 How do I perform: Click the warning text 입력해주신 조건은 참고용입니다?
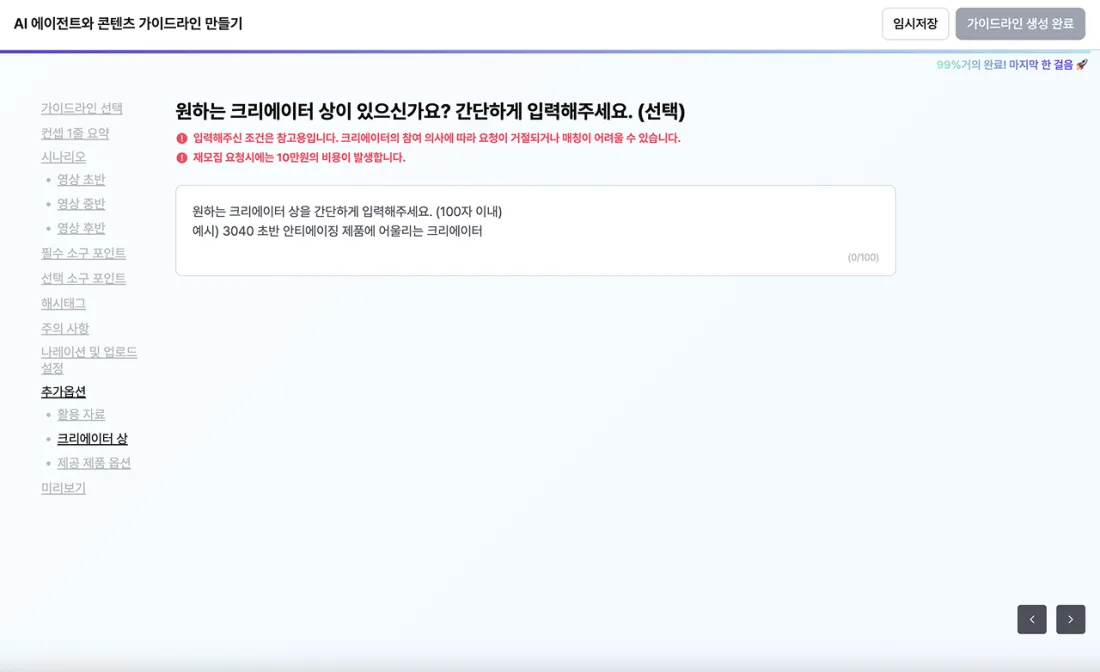[265, 138]
